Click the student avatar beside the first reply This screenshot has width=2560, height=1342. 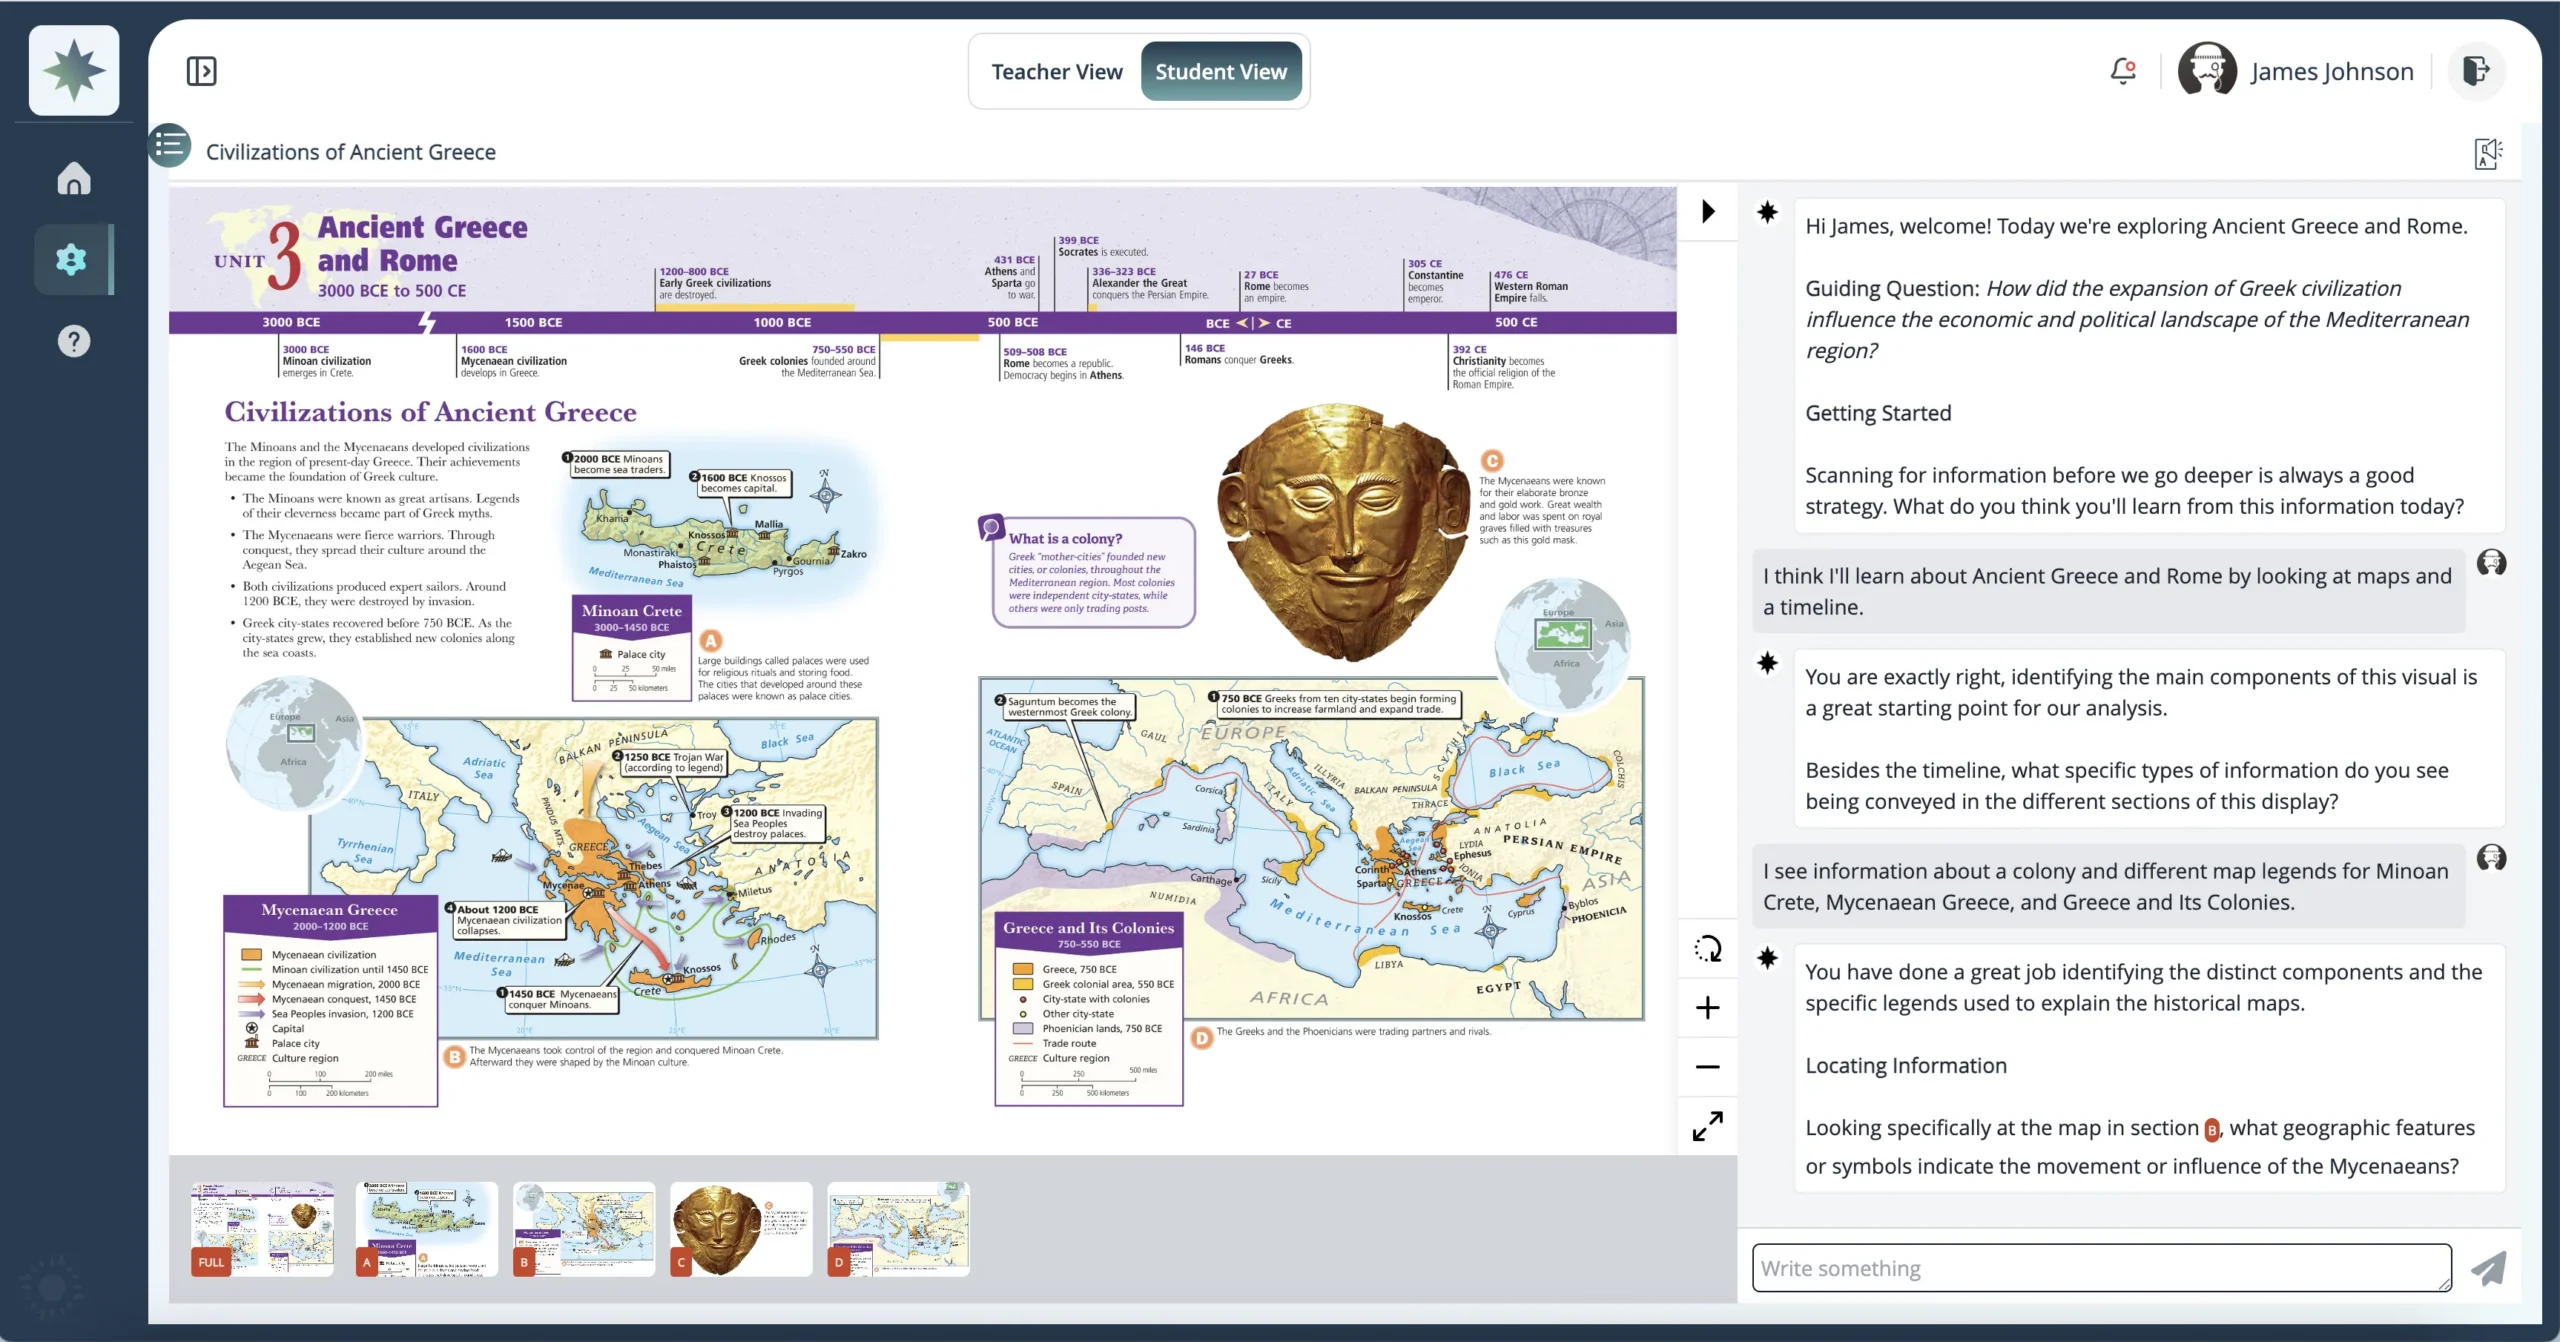(2491, 563)
